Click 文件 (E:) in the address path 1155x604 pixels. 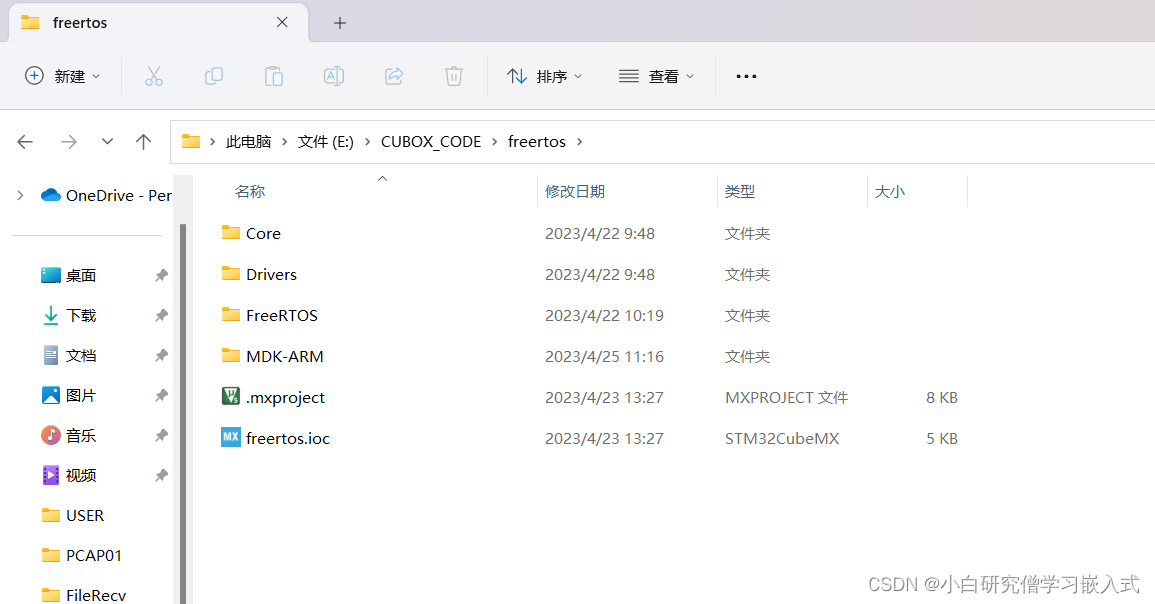coord(326,141)
